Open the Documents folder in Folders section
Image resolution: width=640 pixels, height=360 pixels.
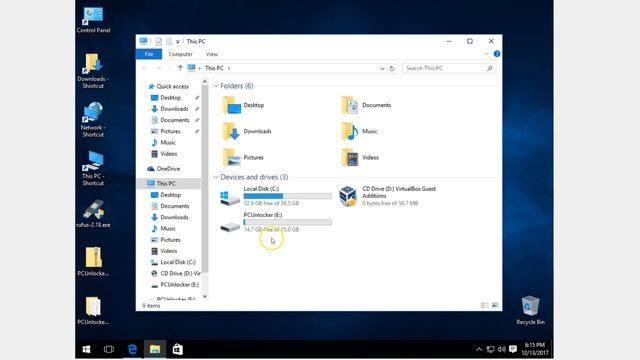[366, 105]
